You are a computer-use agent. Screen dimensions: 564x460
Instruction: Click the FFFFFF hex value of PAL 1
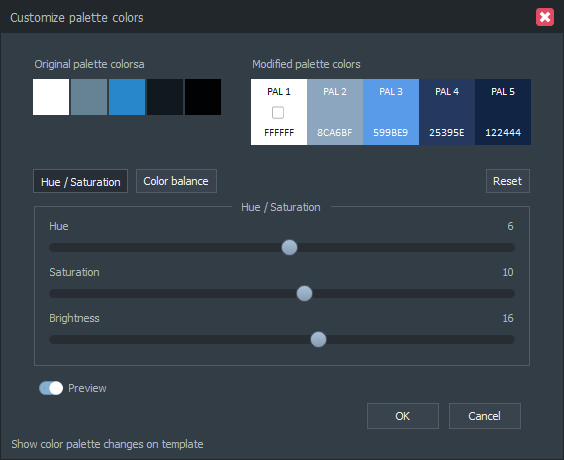279,133
